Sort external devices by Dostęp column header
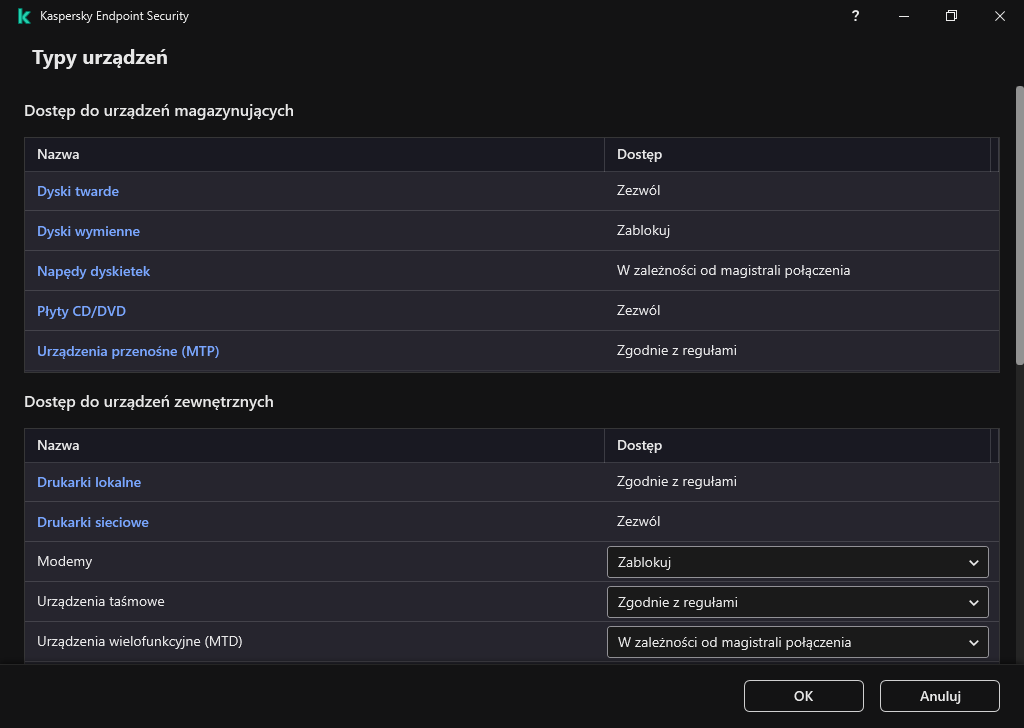This screenshot has height=728, width=1024. point(639,446)
